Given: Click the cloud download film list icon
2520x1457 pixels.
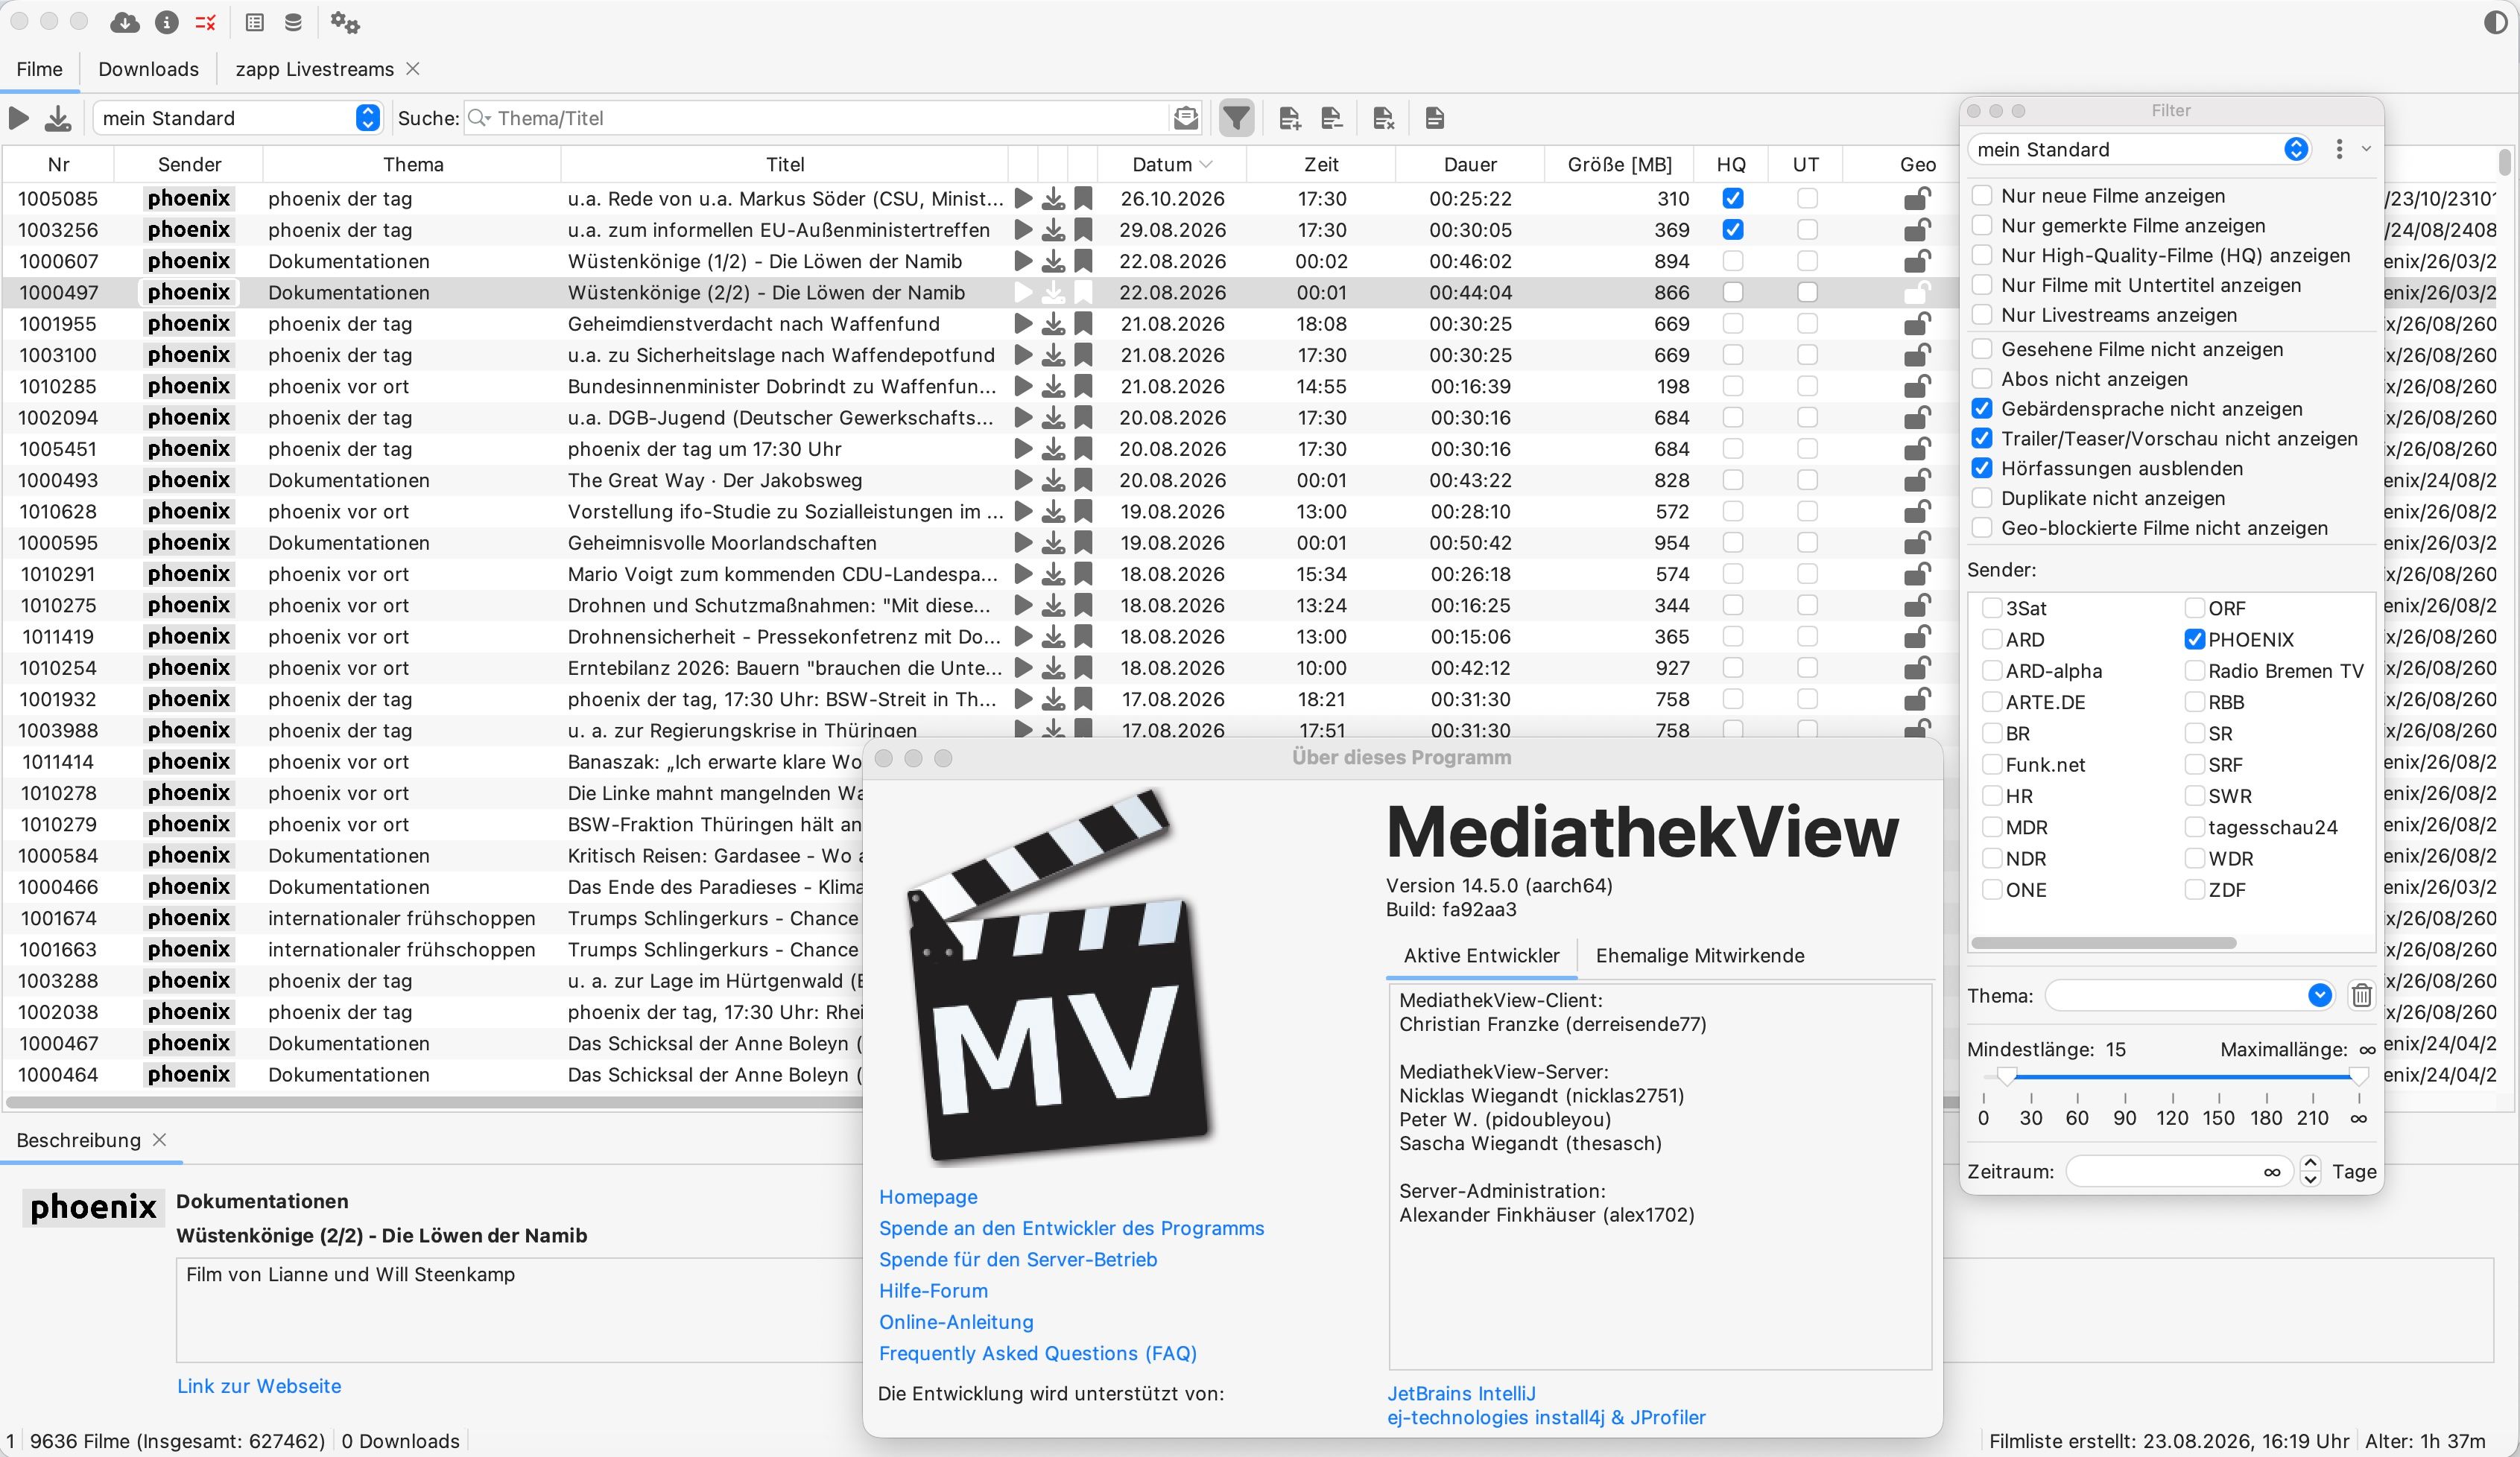Looking at the screenshot, I should 125,22.
